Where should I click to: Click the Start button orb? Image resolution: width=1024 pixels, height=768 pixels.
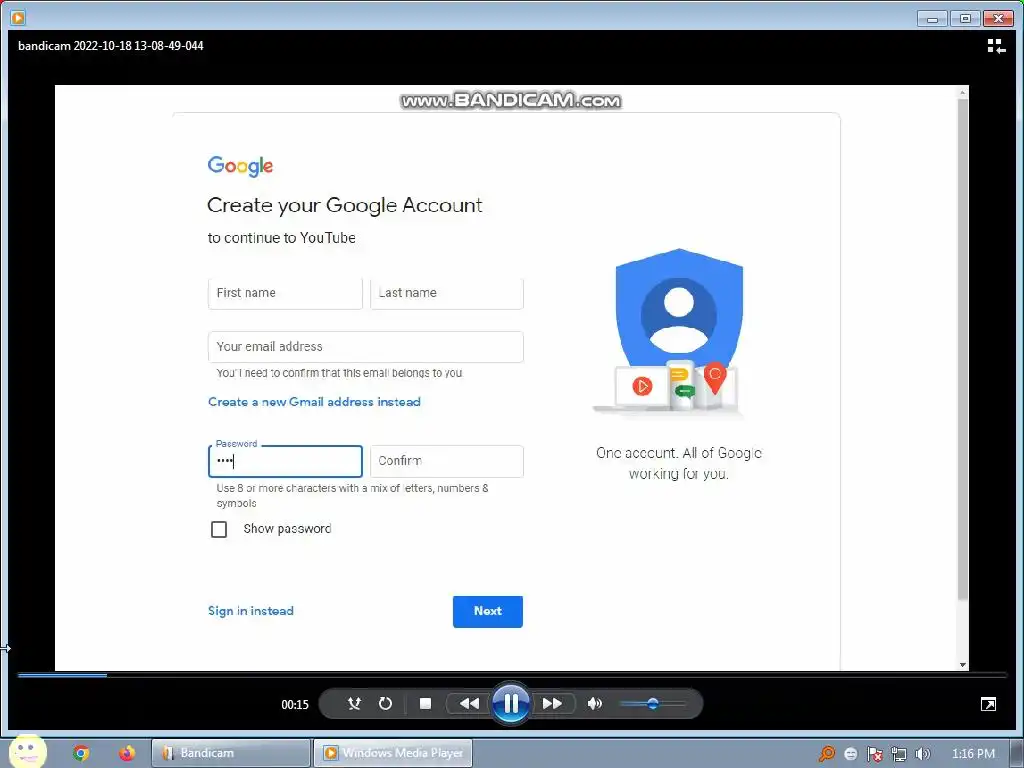(x=27, y=752)
